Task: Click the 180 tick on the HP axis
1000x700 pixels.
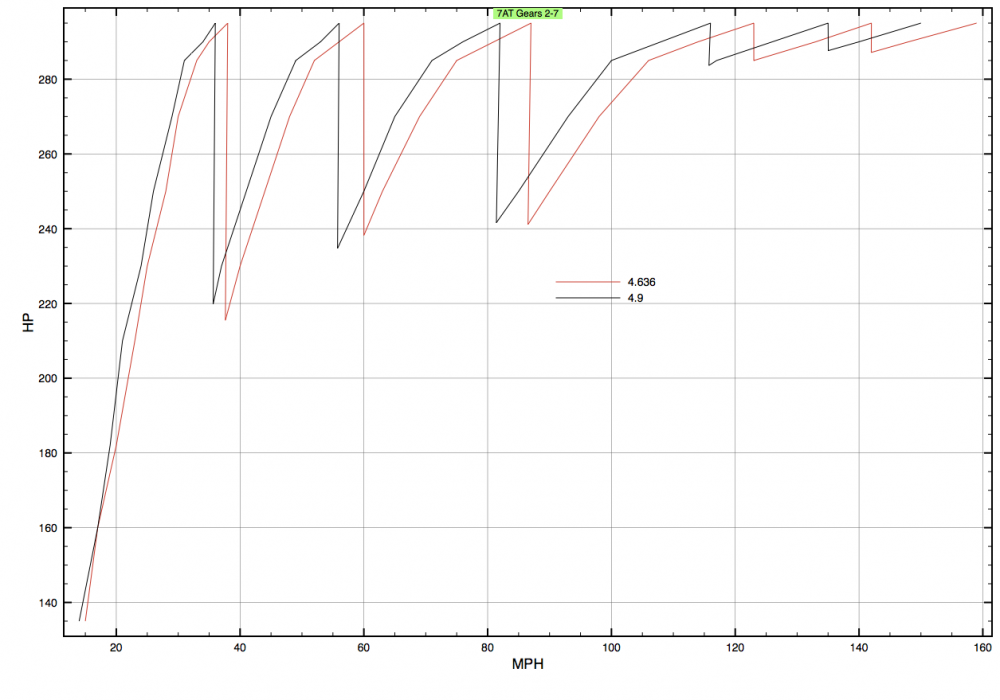Action: (48, 453)
